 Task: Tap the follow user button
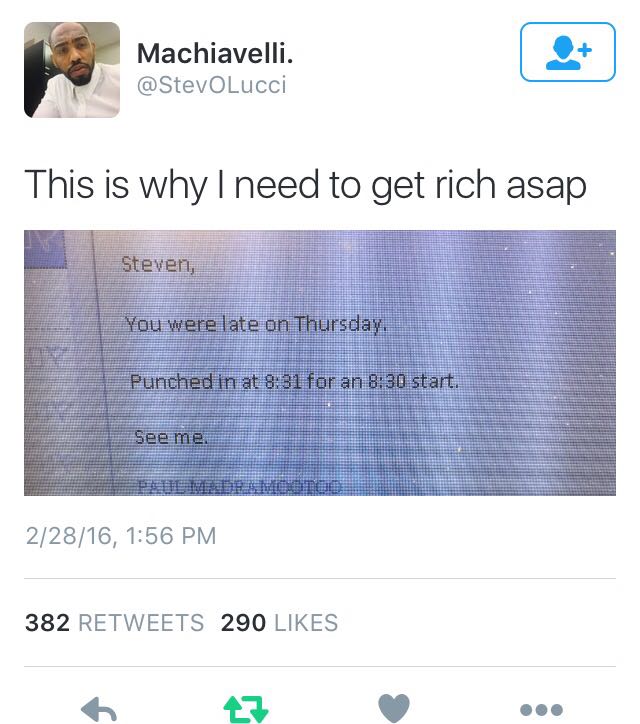(568, 52)
